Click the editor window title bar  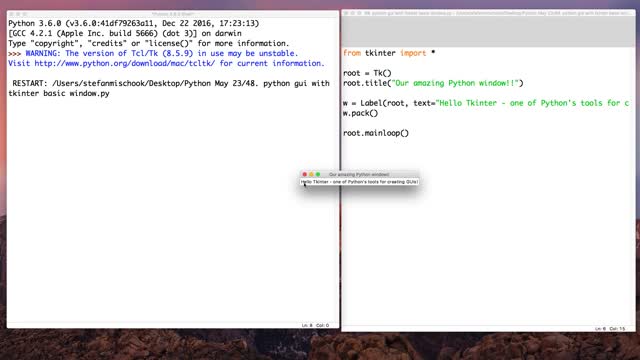coord(488,13)
